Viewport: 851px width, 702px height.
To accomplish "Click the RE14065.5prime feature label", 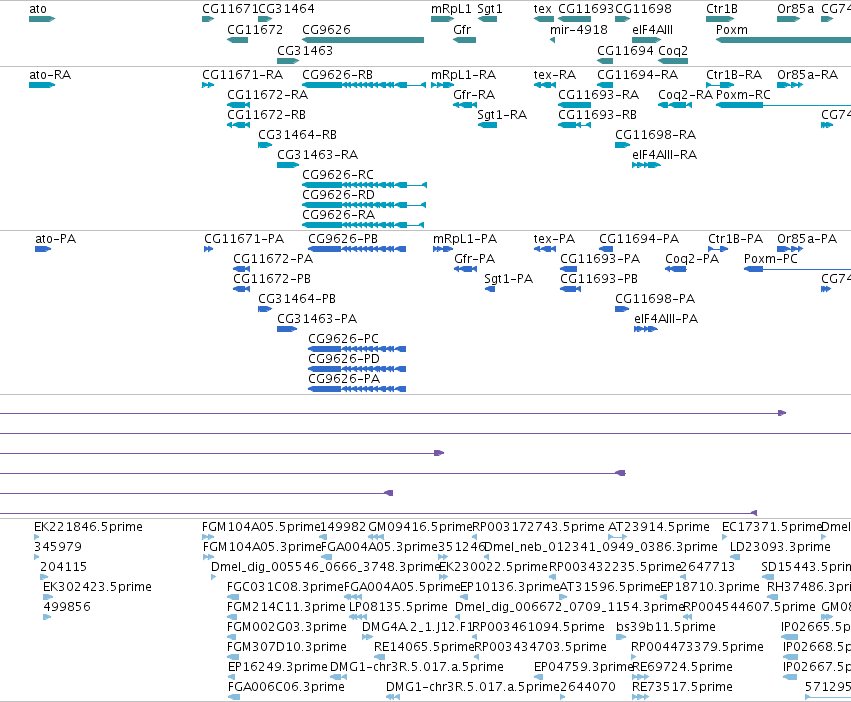I will pyautogui.click(x=424, y=647).
